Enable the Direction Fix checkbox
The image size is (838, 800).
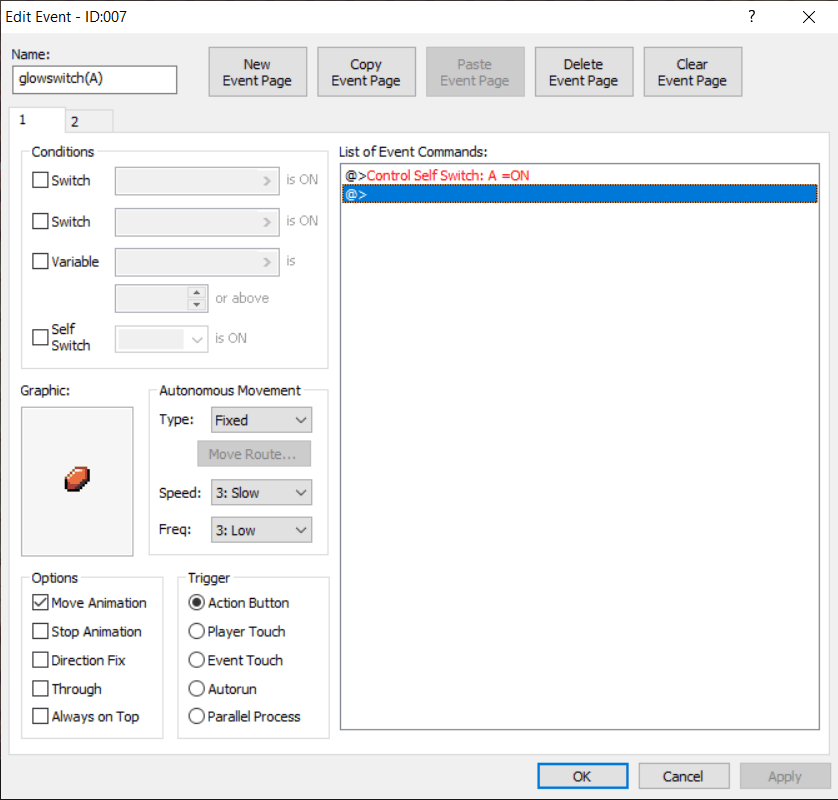pos(41,660)
